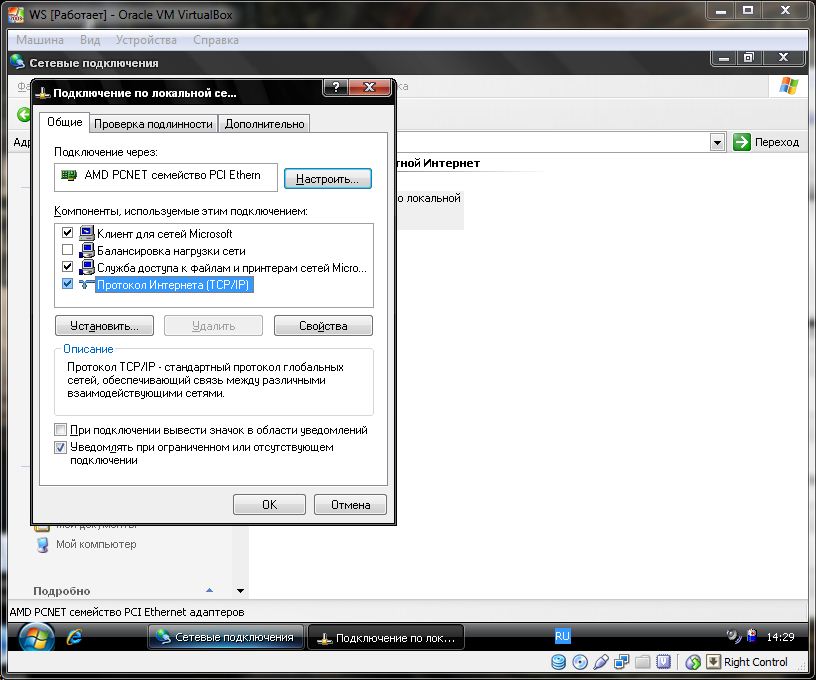The image size is (816, 680).
Task: Click the host key arrow icon beside Right Control
Action: pyautogui.click(x=713, y=662)
